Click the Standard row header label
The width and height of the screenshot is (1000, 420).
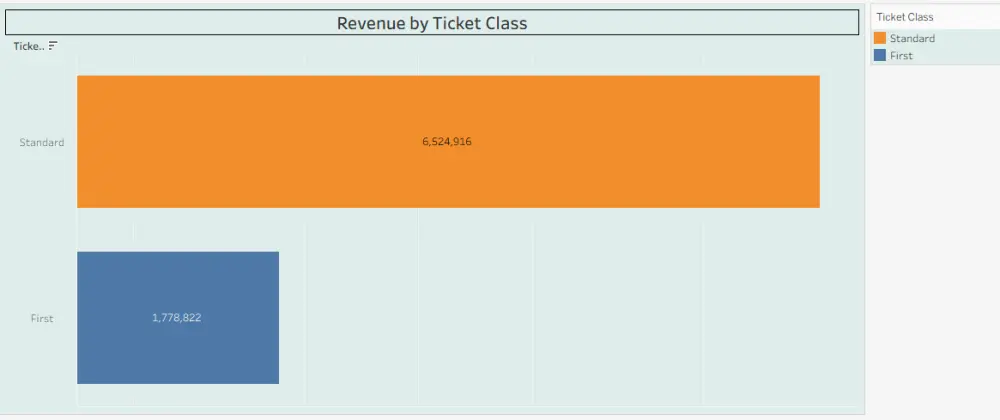(41, 142)
